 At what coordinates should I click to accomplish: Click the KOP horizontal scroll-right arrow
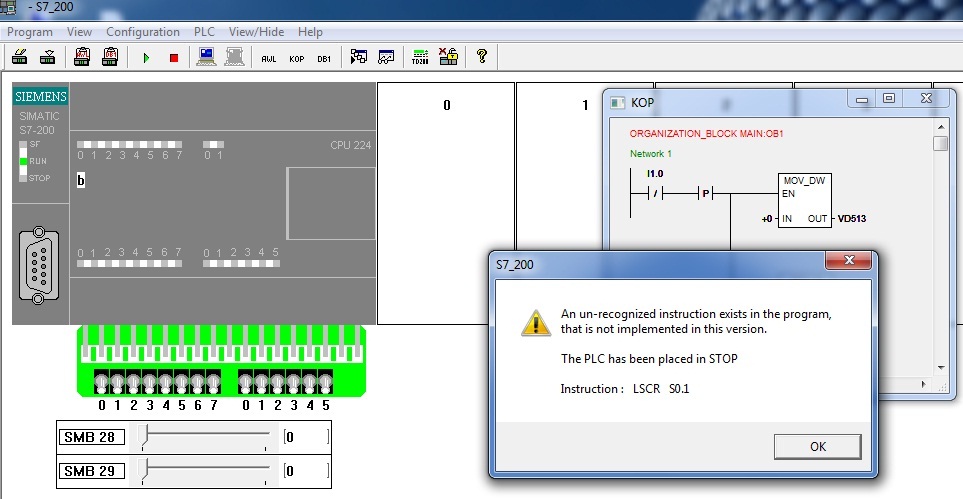pyautogui.click(x=924, y=384)
